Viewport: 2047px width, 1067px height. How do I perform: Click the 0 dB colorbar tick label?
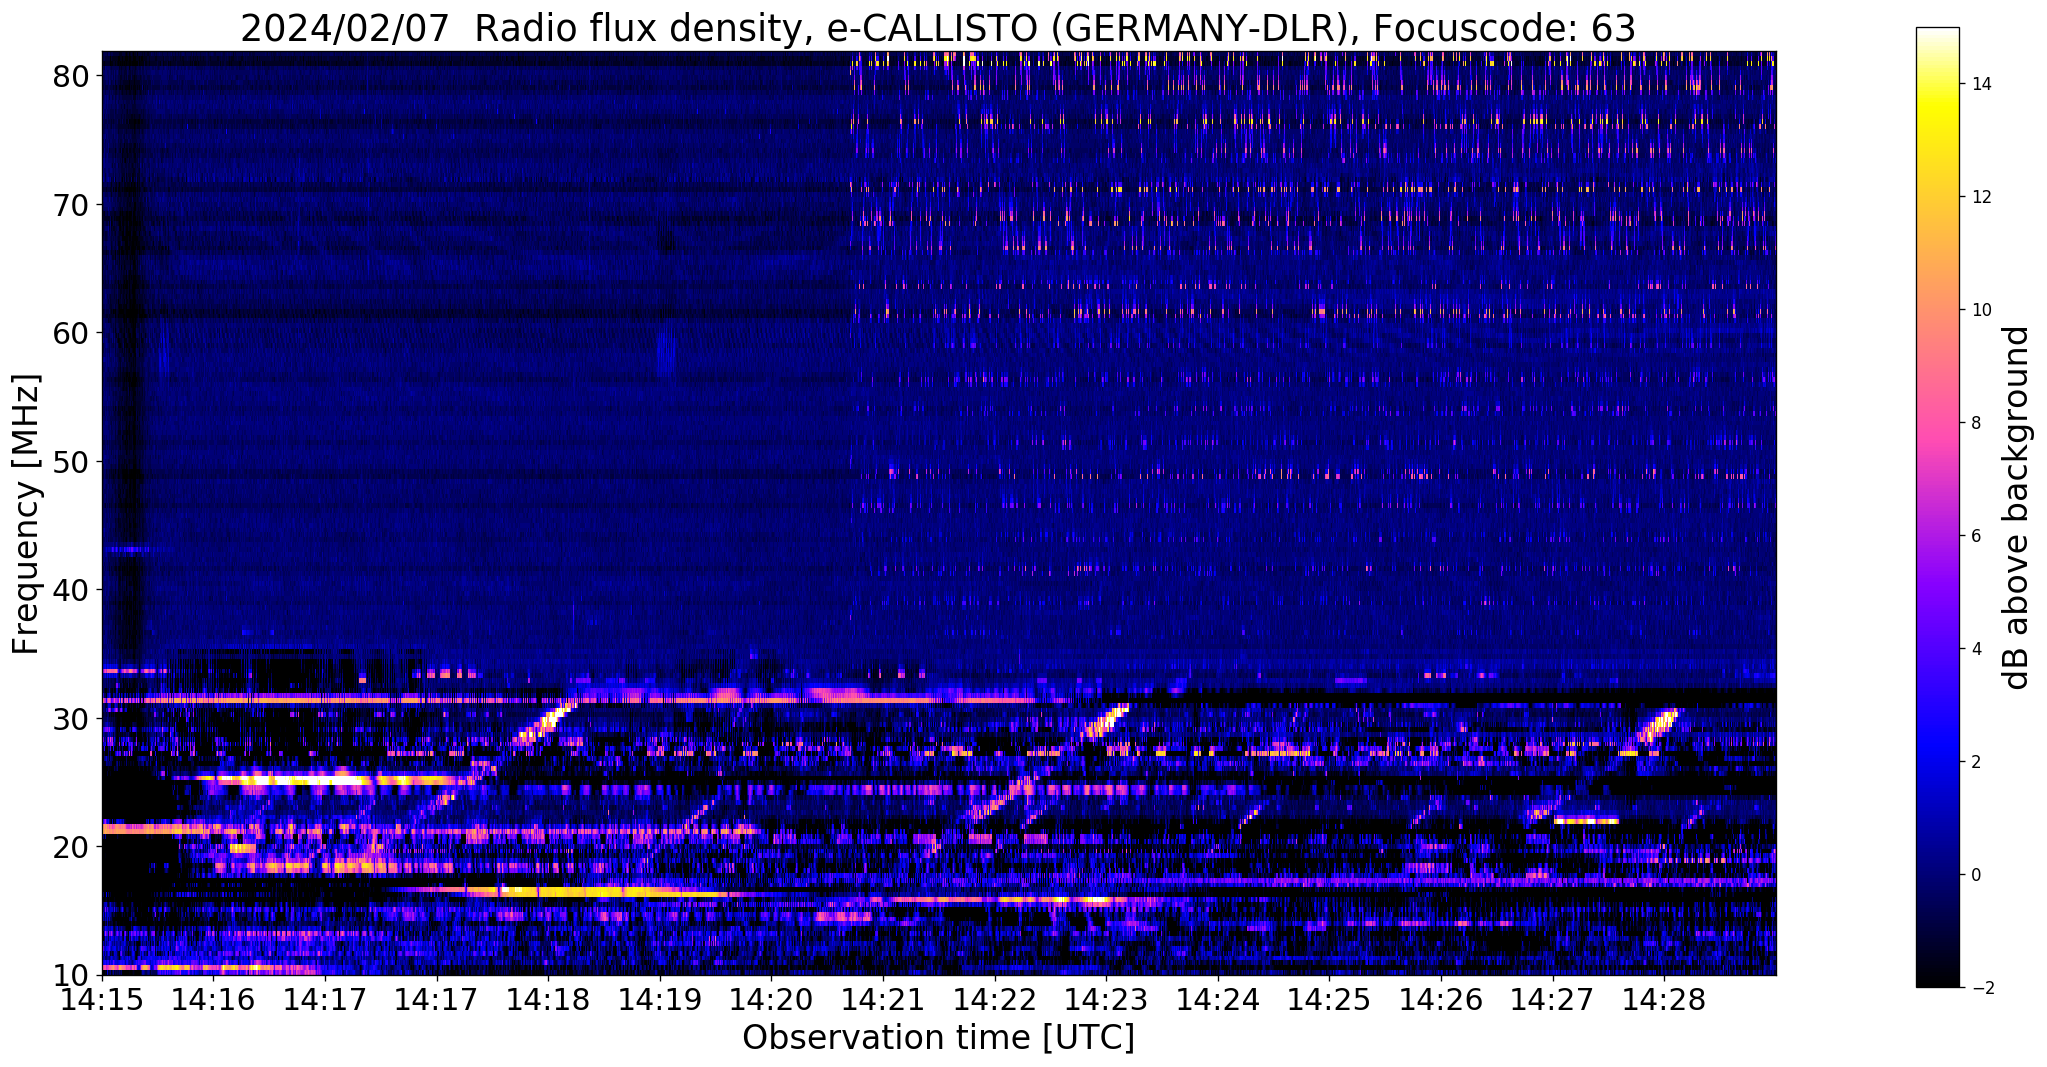[x=1976, y=875]
